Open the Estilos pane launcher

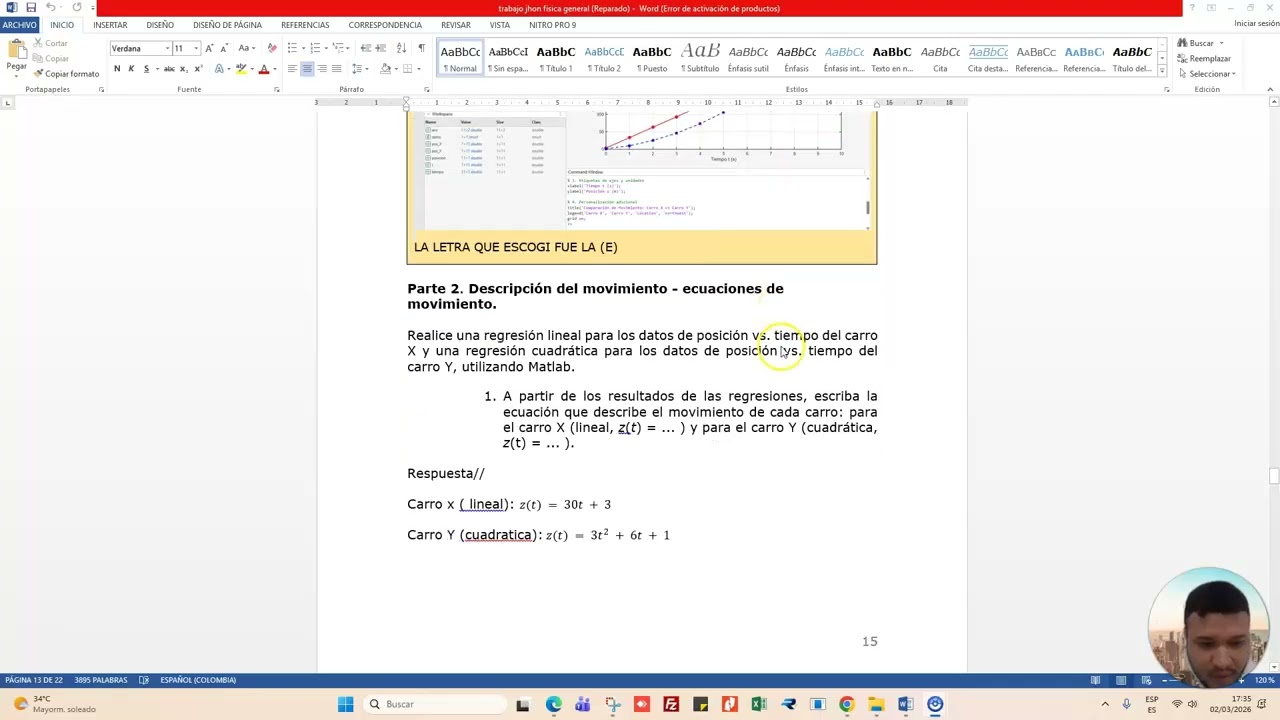click(x=1166, y=90)
